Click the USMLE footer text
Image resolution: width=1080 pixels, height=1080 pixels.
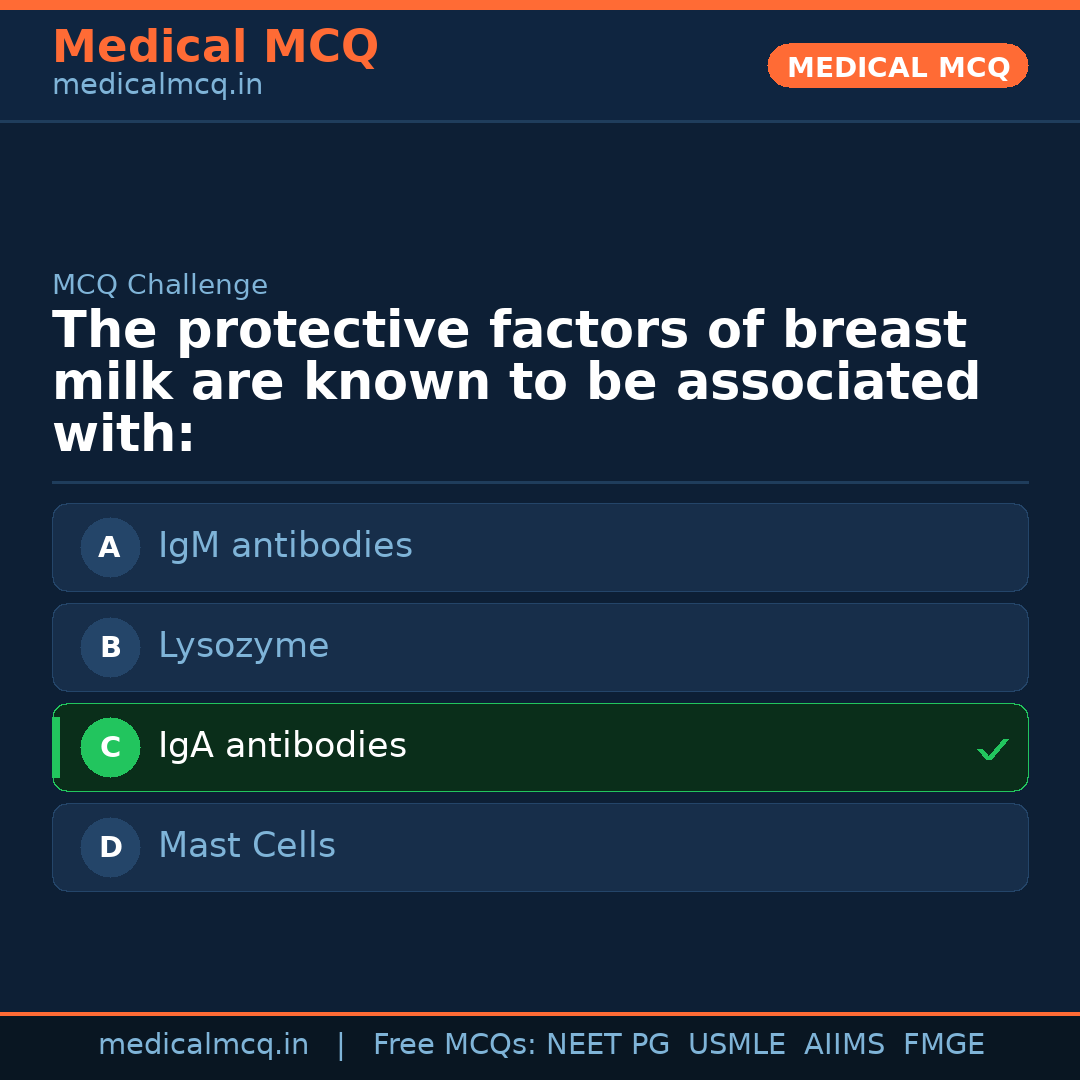(736, 1045)
